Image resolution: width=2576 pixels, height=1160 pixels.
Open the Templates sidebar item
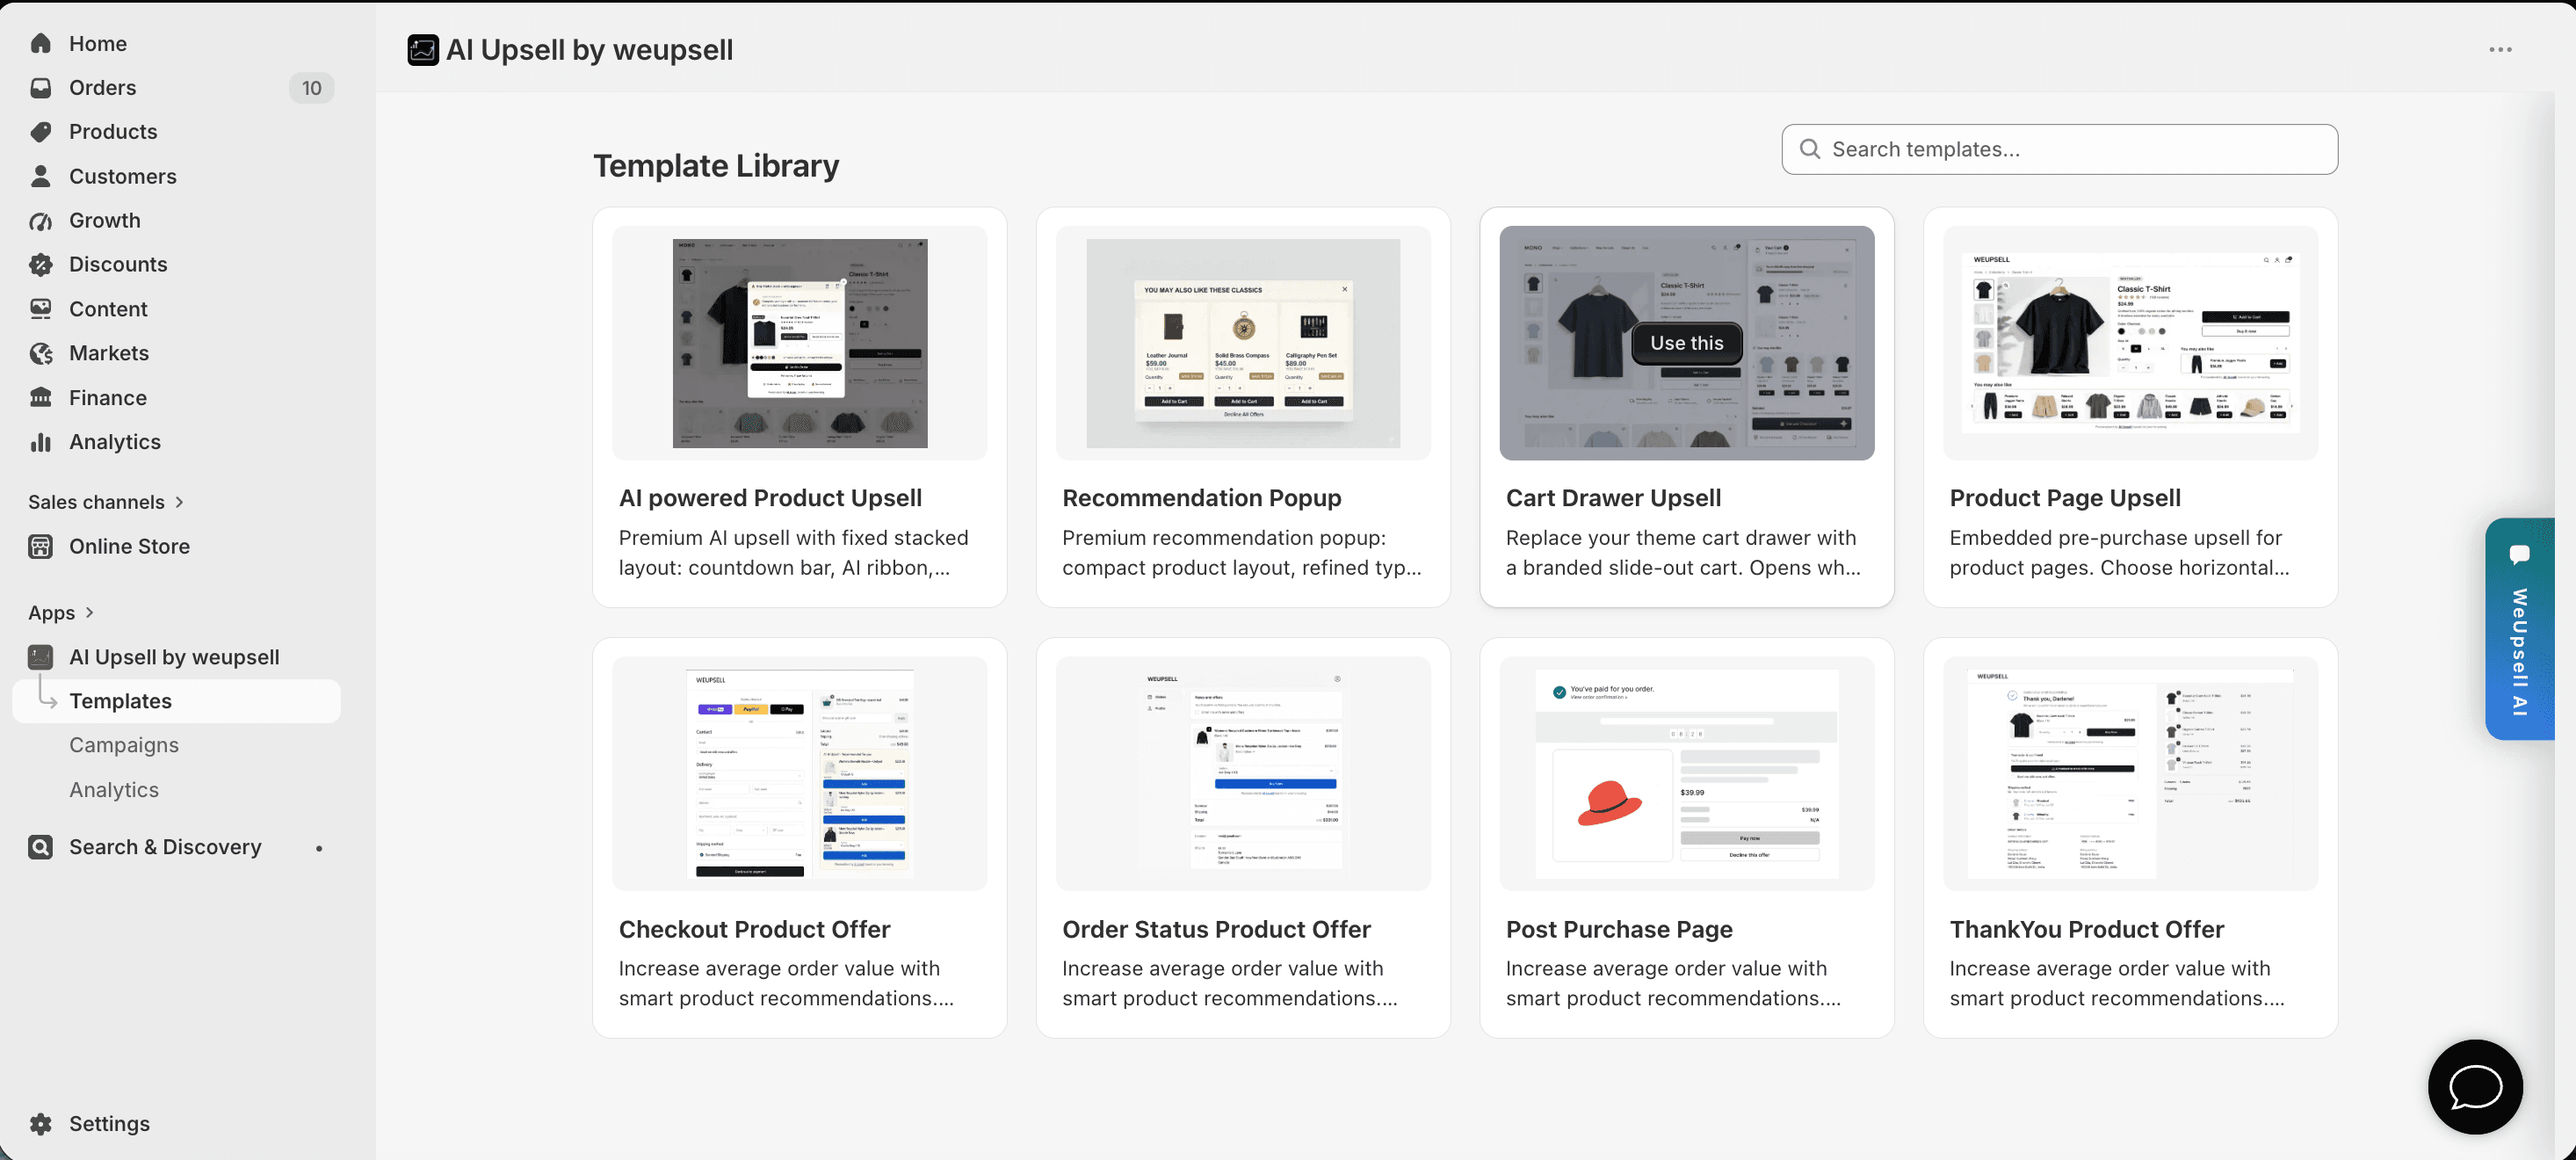(176, 700)
